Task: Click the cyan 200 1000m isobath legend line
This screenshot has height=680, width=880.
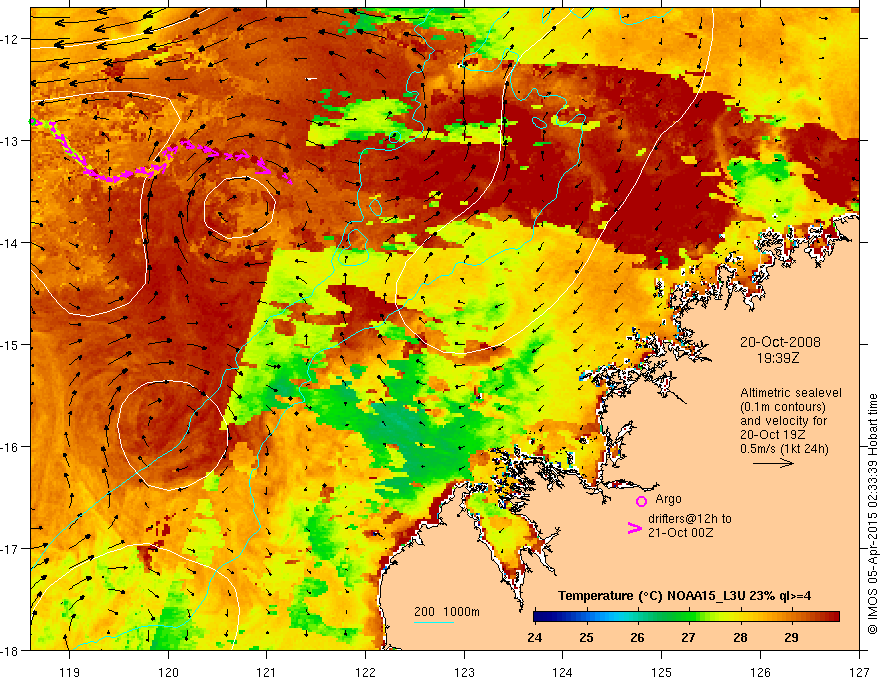Action: pyautogui.click(x=434, y=622)
